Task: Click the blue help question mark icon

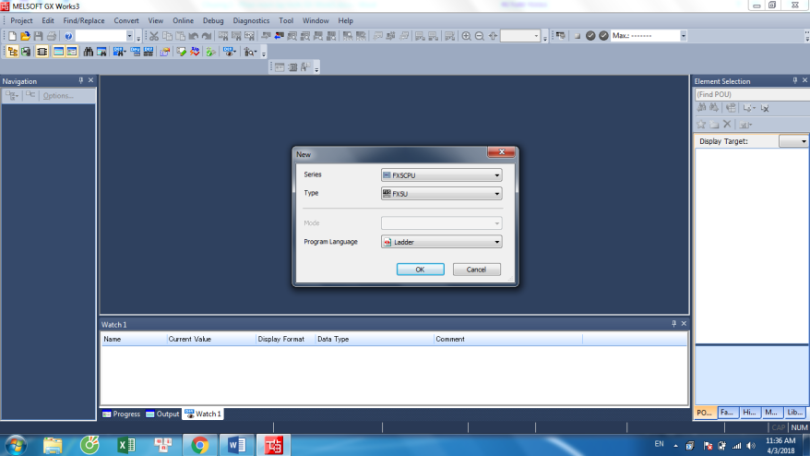Action: [68, 36]
